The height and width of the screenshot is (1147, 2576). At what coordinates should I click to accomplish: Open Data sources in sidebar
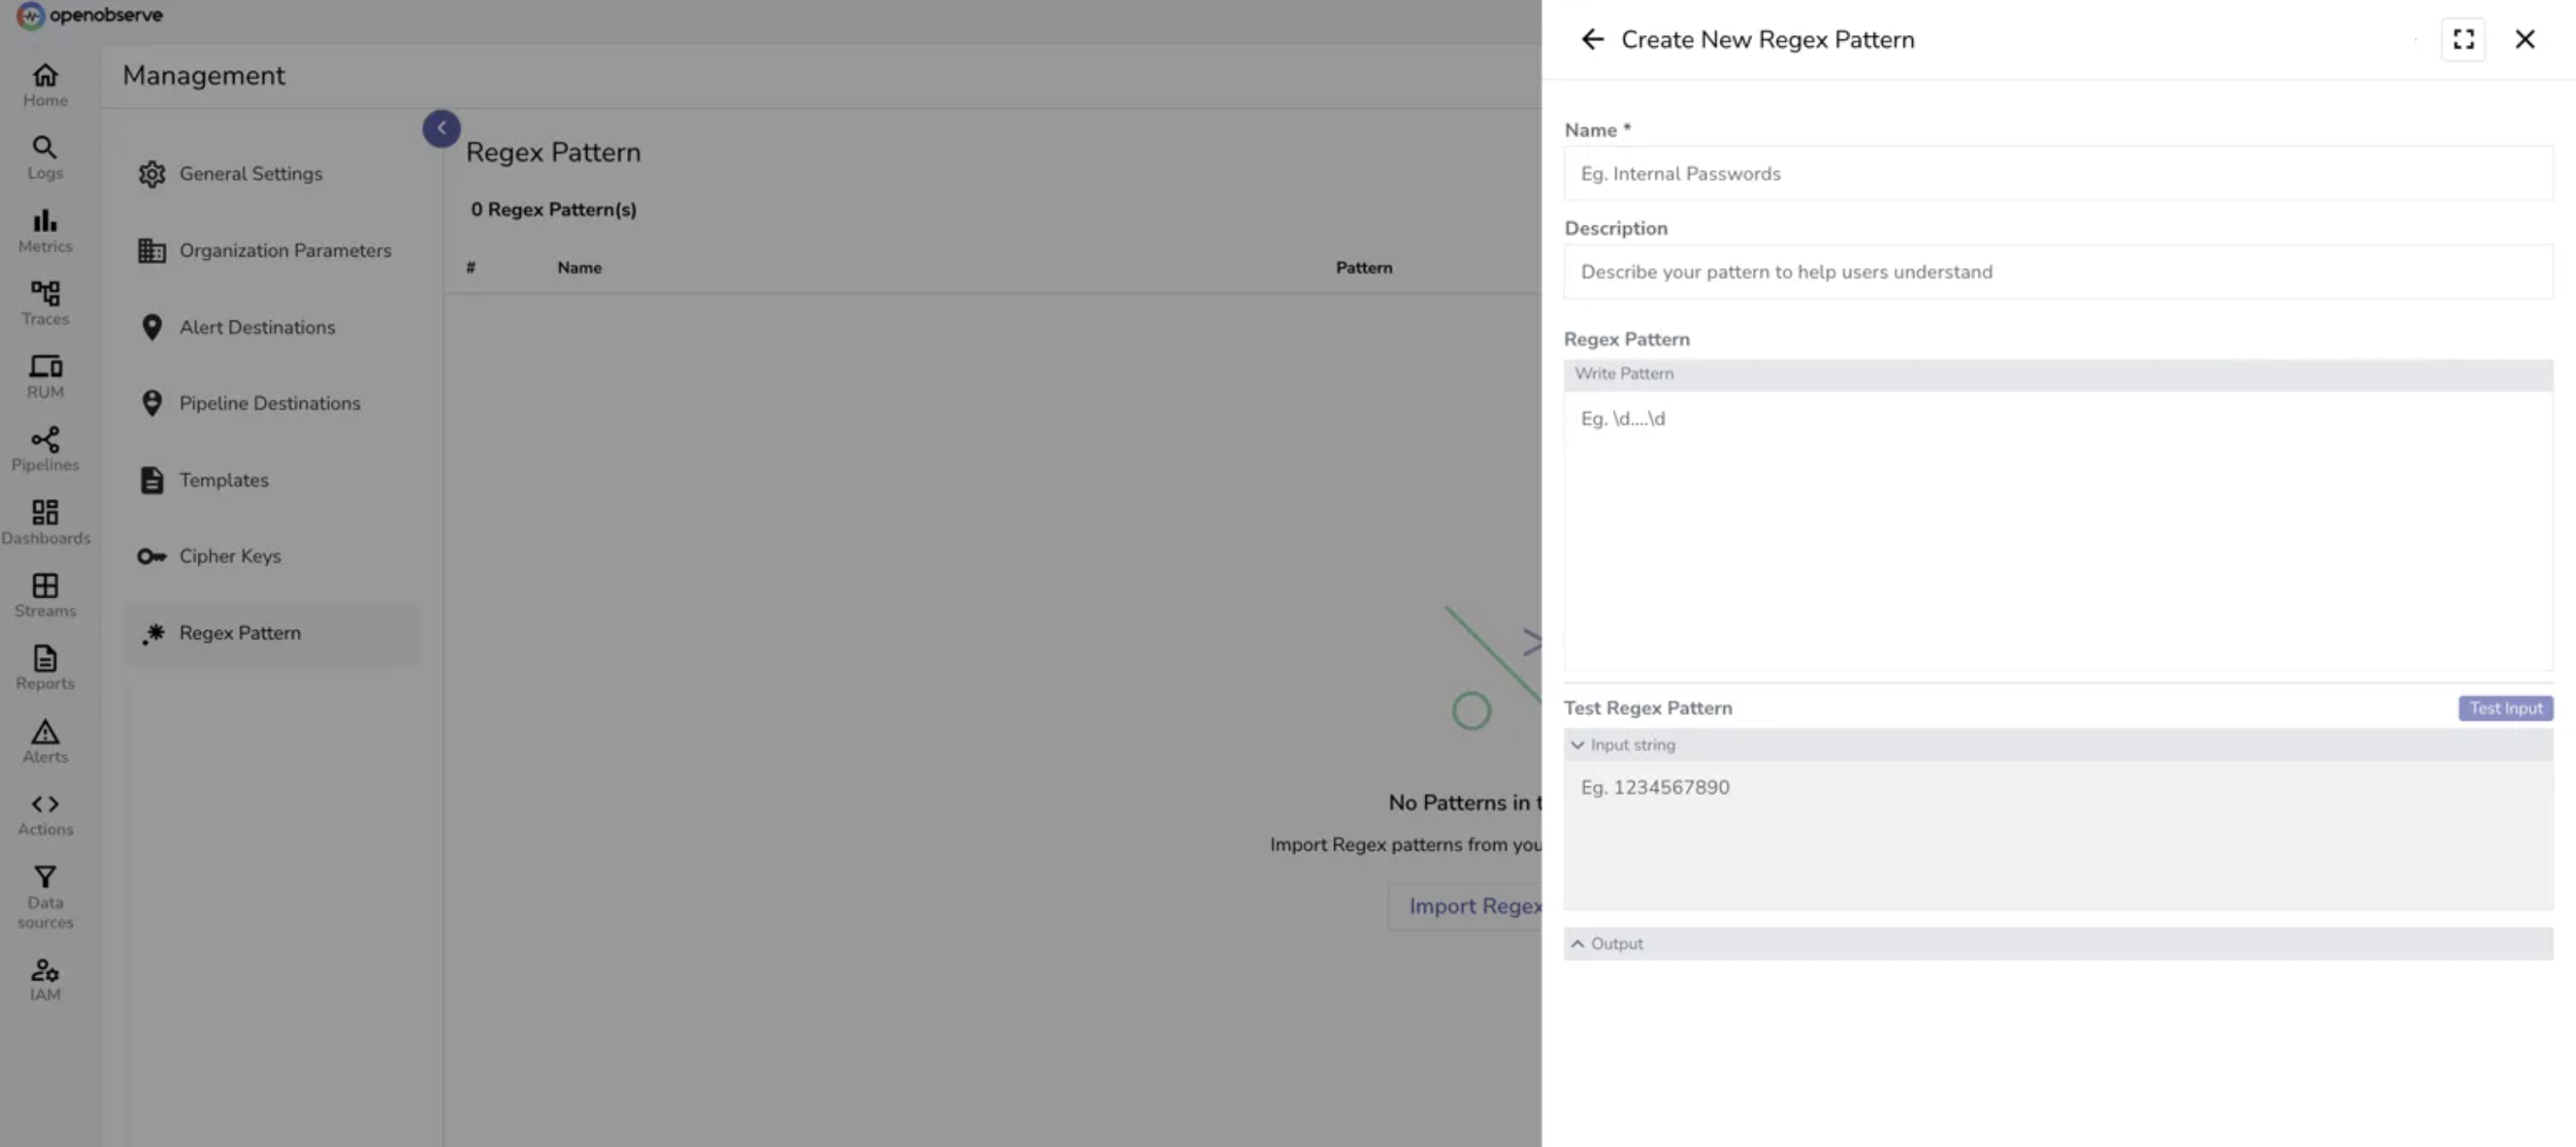(45, 898)
